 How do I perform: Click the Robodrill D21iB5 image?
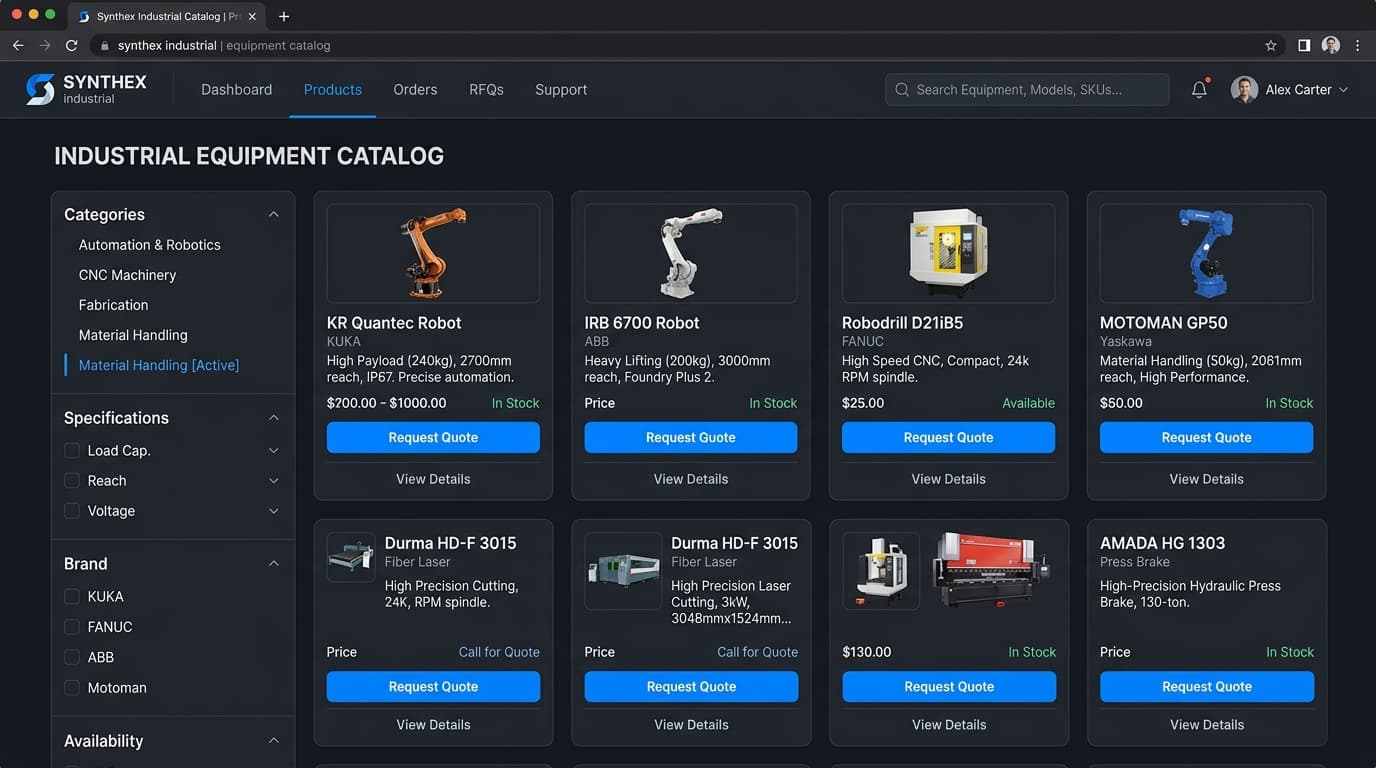(948, 253)
